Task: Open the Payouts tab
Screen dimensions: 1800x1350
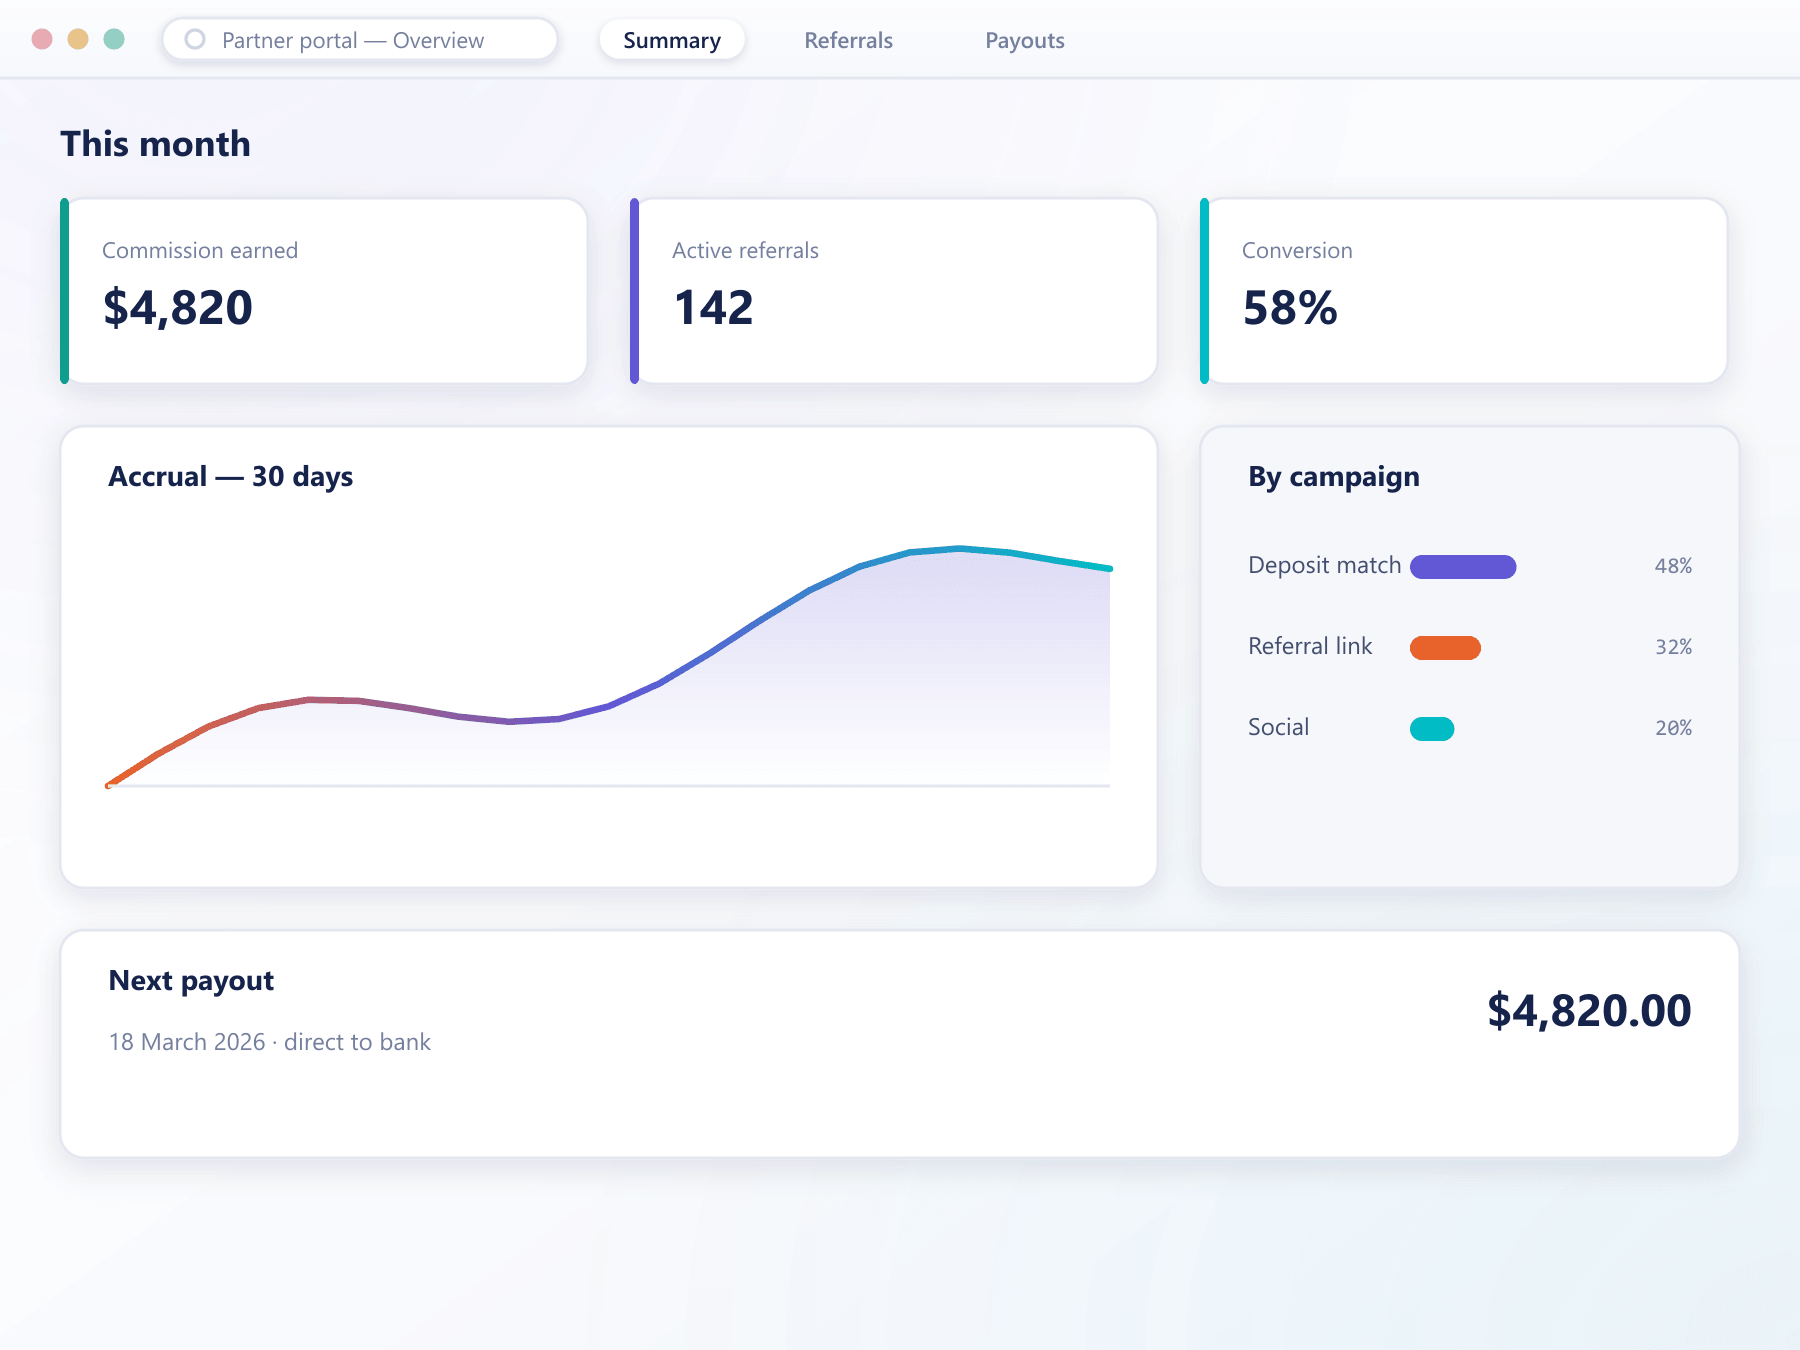Action: click(x=1025, y=40)
